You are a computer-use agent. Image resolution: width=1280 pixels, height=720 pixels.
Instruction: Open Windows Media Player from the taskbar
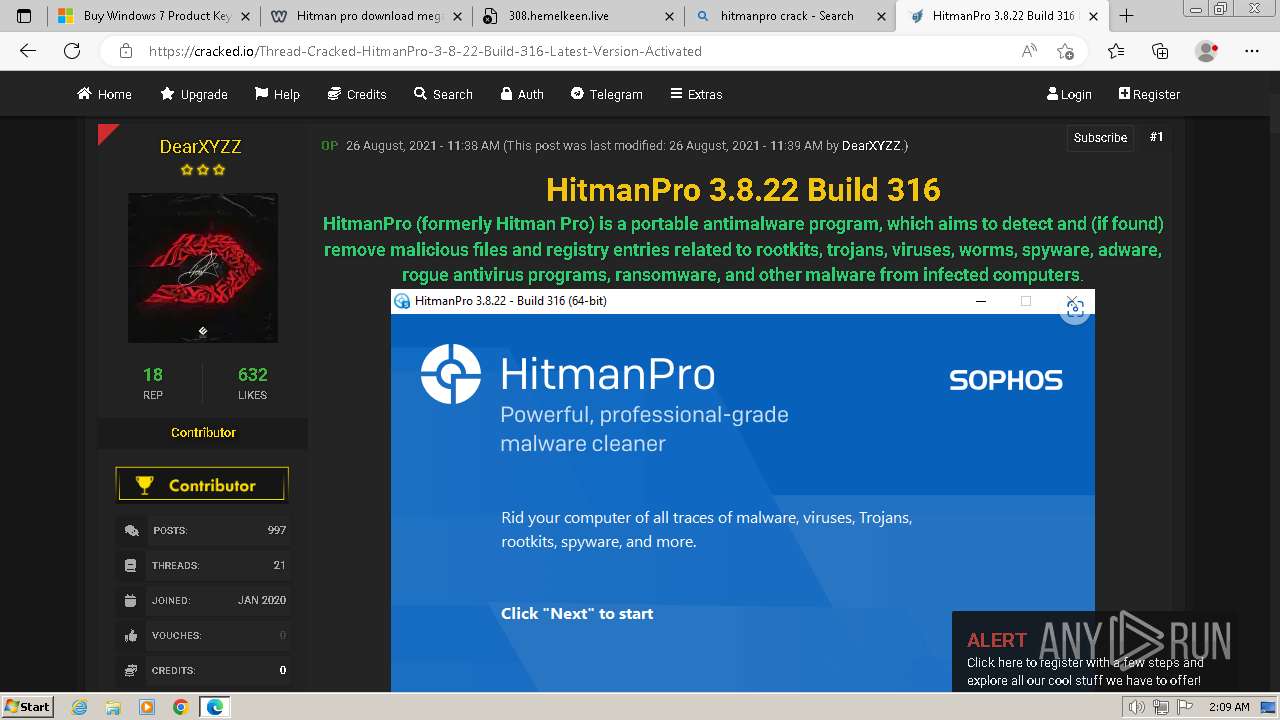click(147, 707)
